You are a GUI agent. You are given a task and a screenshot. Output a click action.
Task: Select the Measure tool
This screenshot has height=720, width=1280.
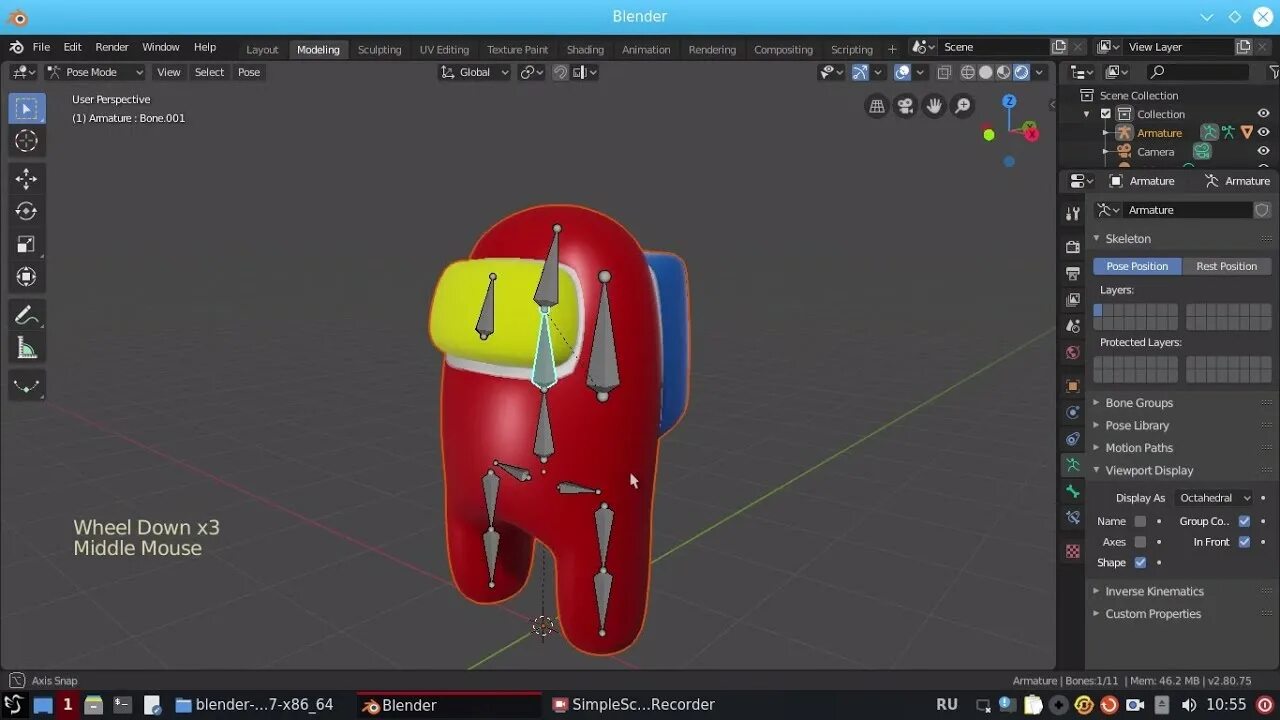(x=27, y=349)
